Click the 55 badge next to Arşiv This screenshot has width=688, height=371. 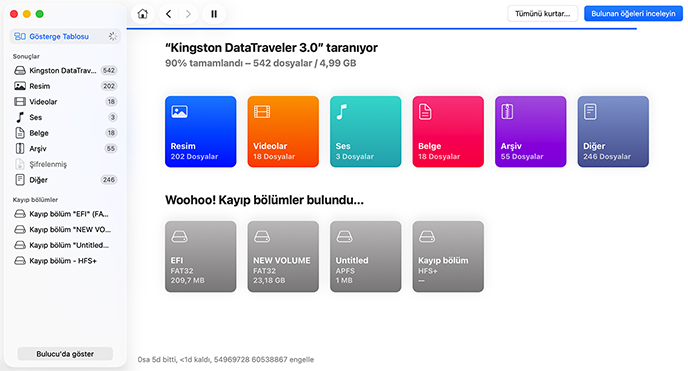click(111, 149)
